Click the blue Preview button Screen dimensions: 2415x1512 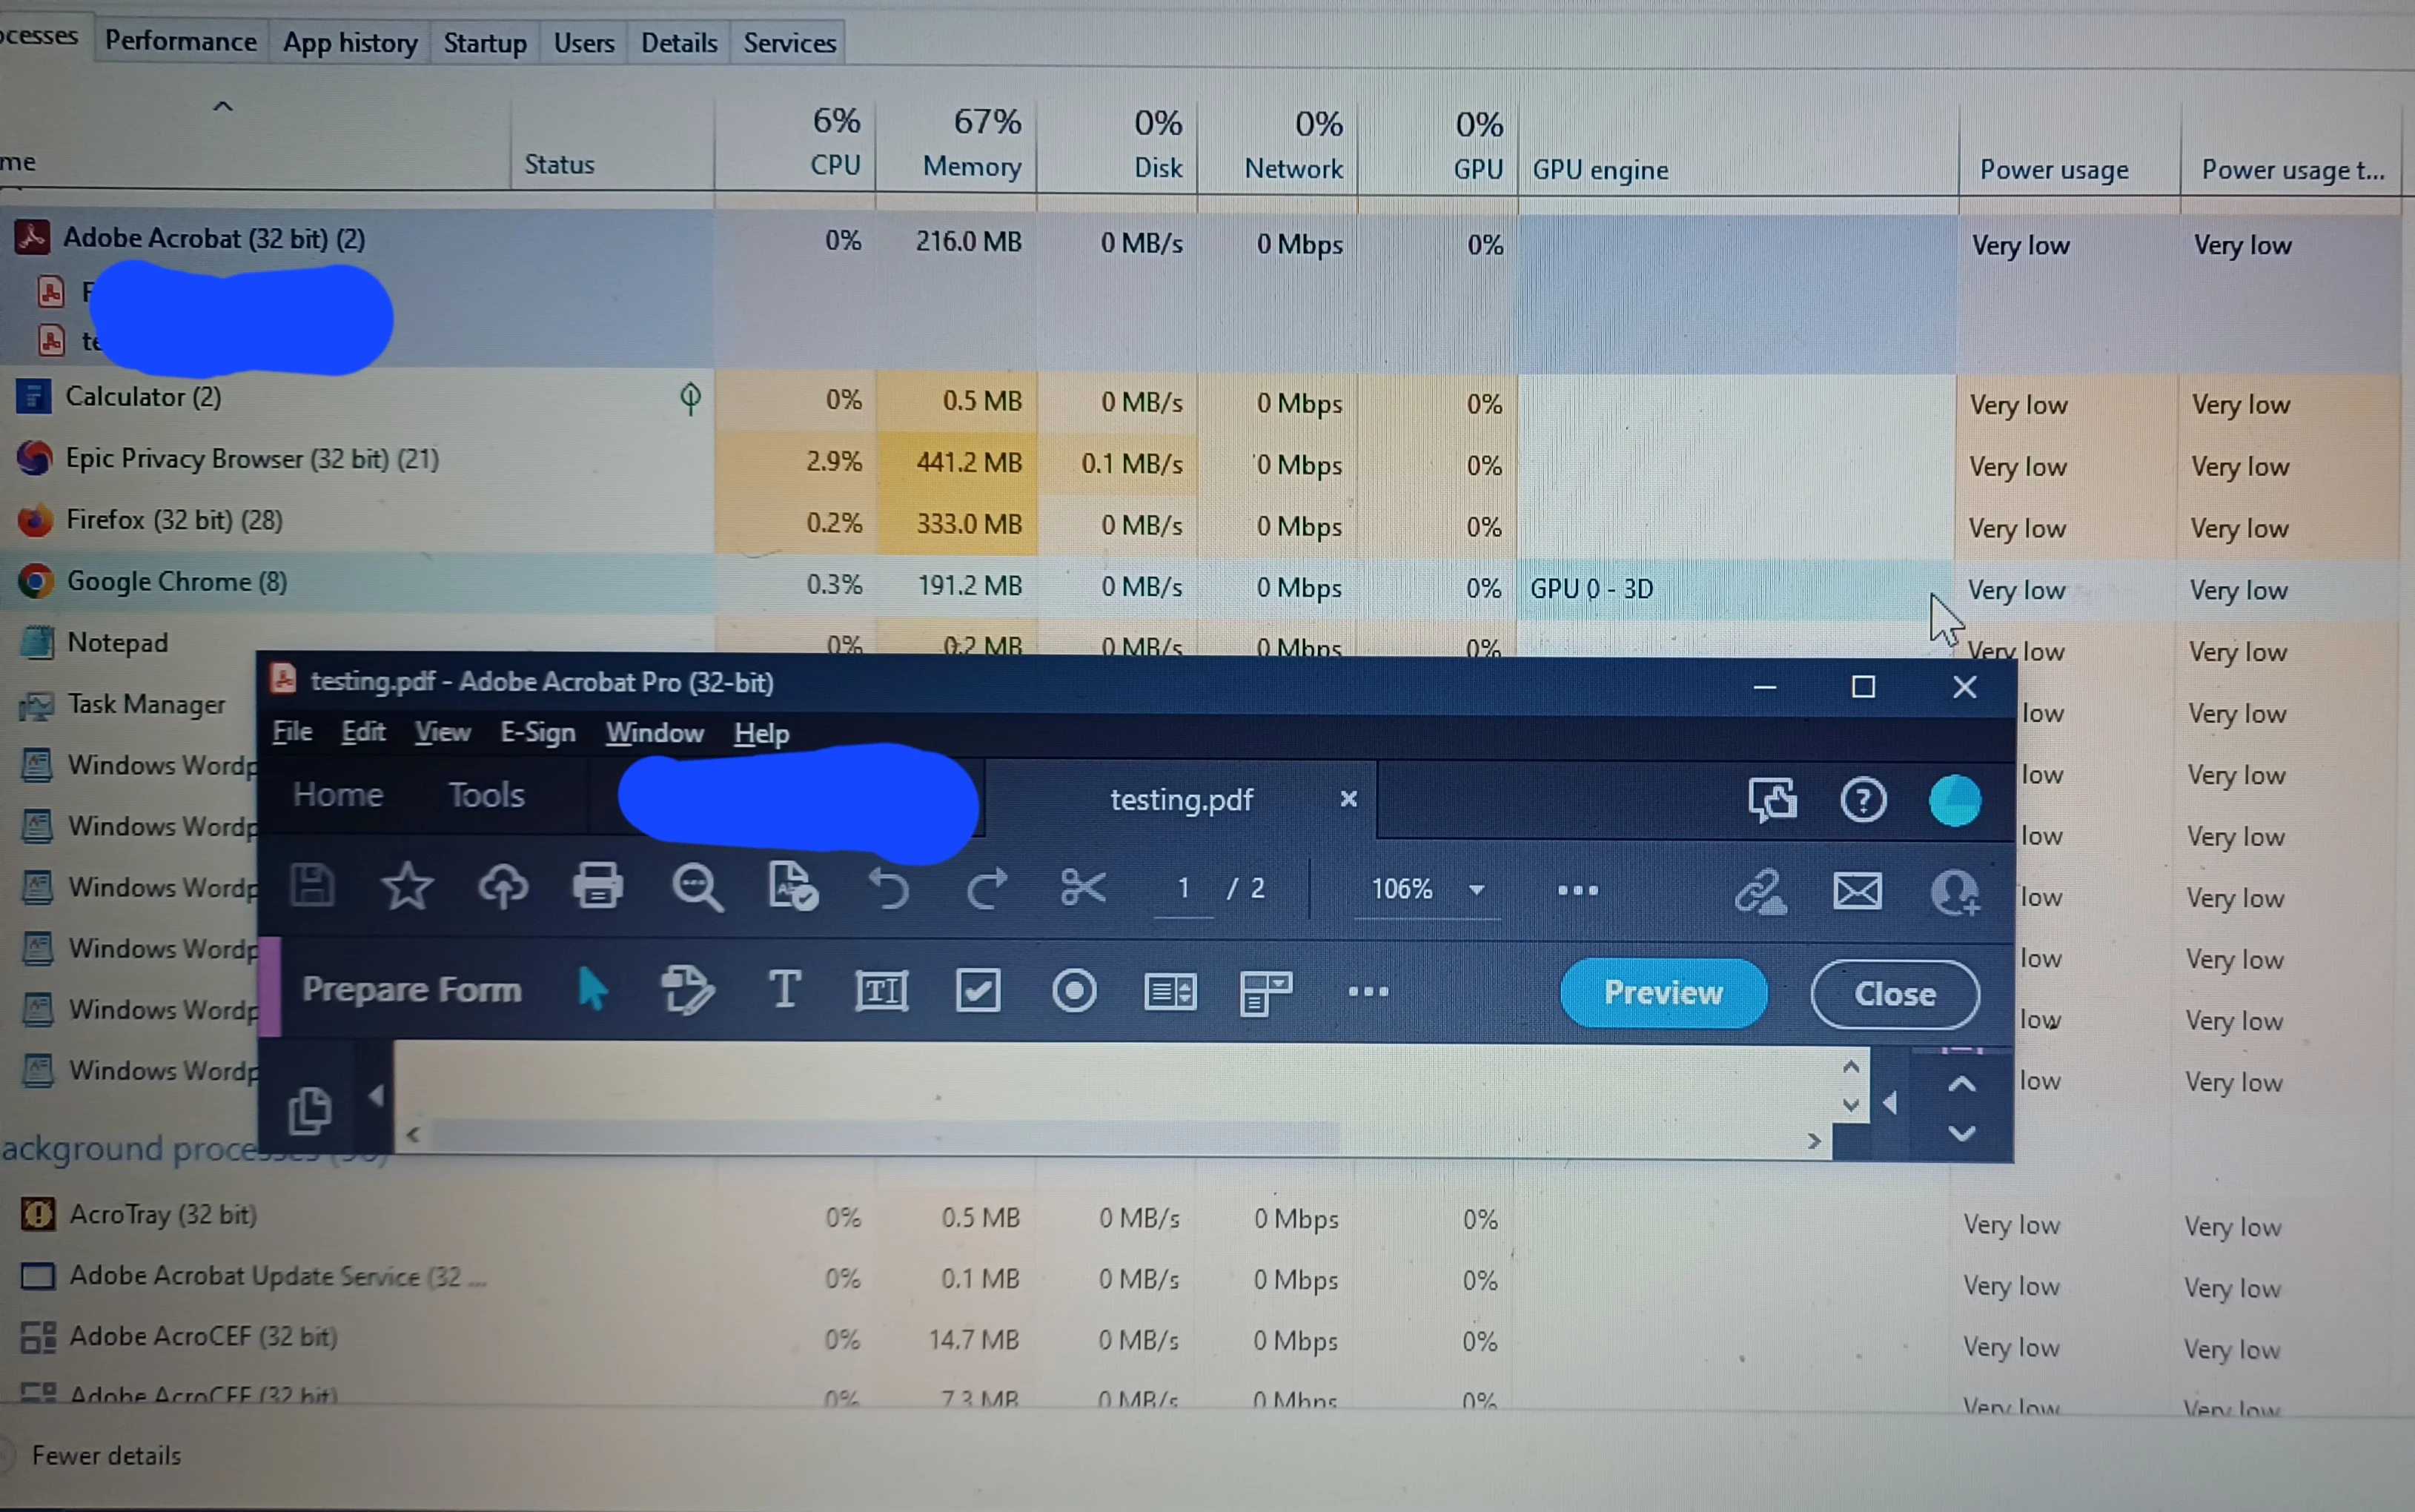pyautogui.click(x=1663, y=992)
